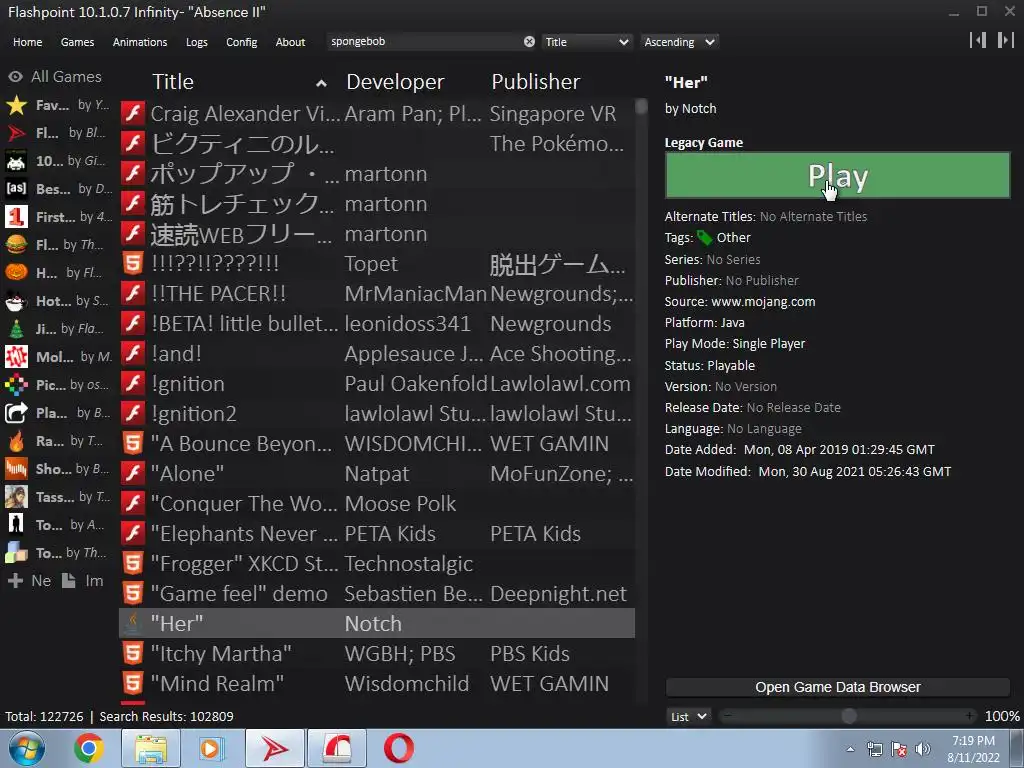Open the Logs tab

pyautogui.click(x=197, y=42)
